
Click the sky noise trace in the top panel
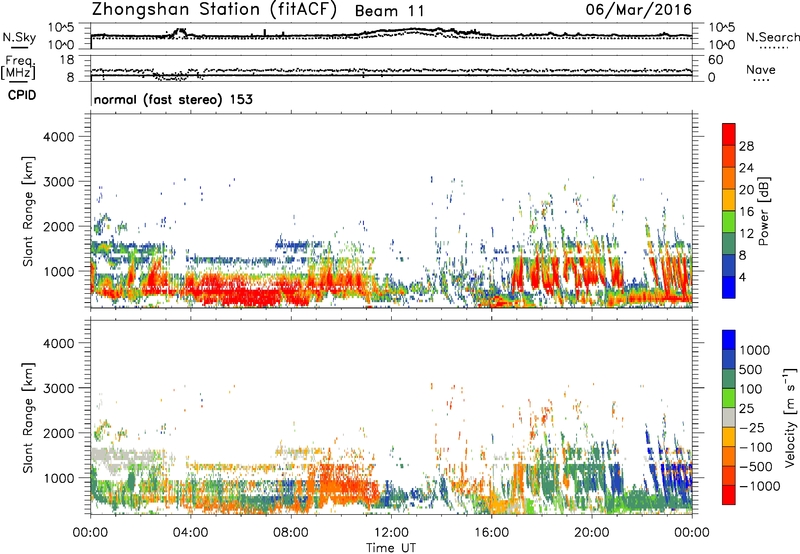tap(391, 34)
